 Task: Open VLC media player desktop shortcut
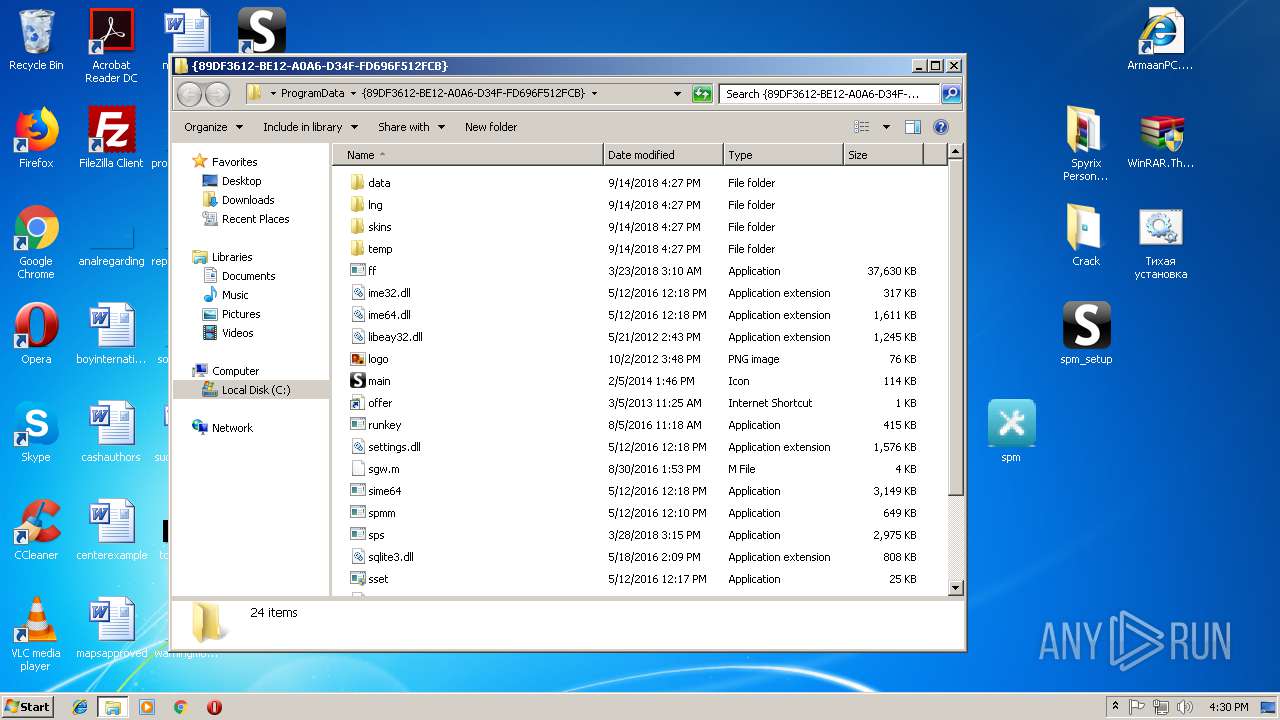coord(36,634)
